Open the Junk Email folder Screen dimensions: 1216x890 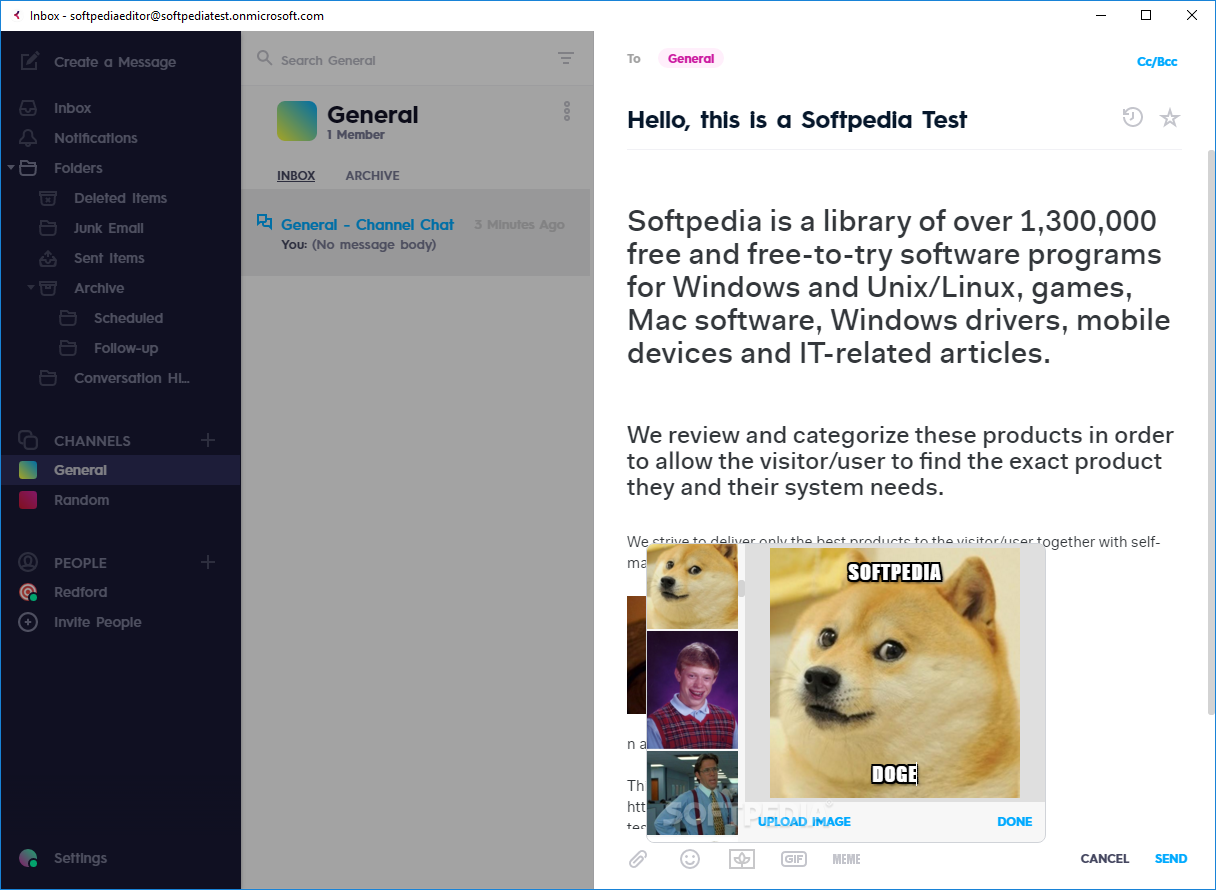pos(108,228)
